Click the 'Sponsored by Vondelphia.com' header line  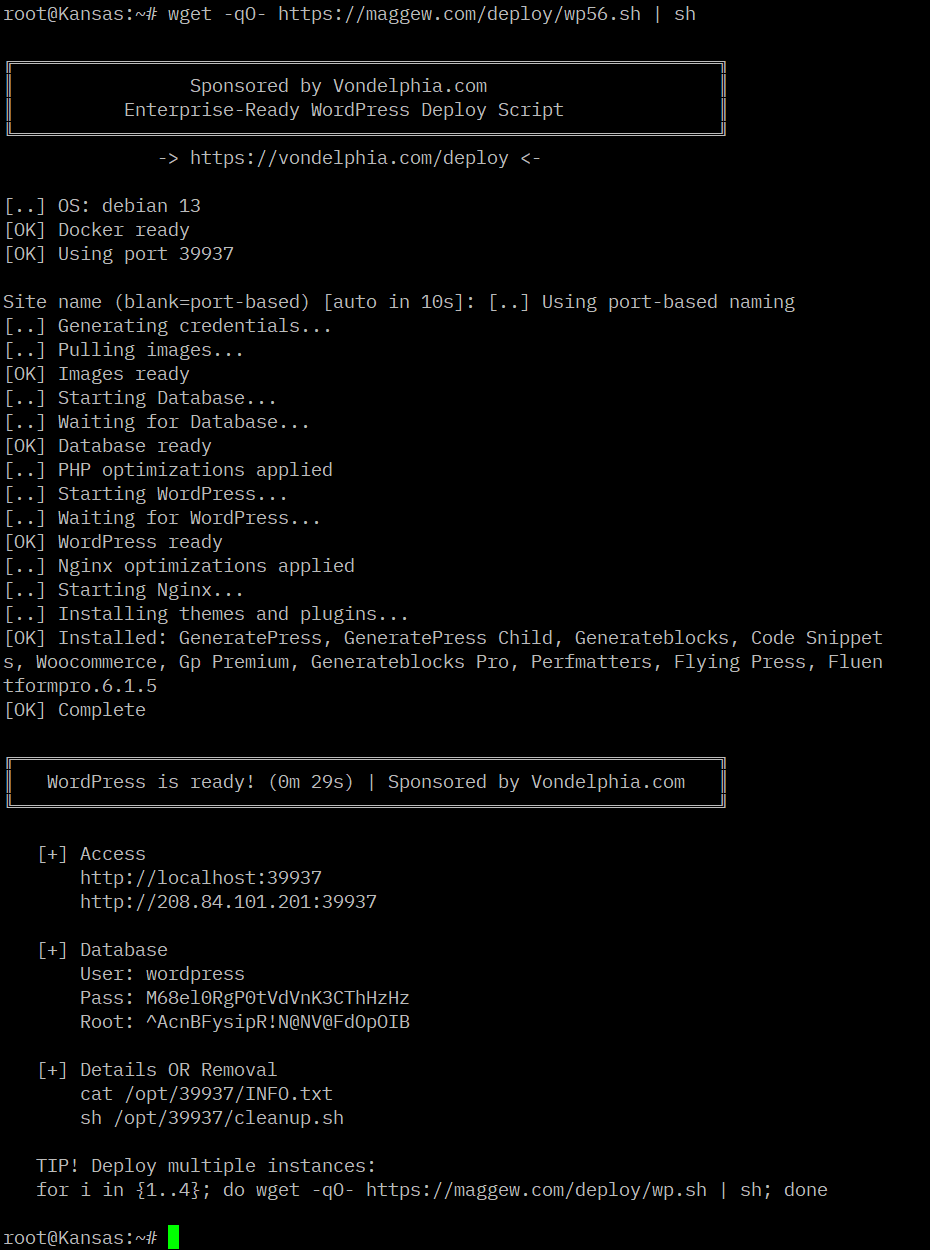click(338, 86)
